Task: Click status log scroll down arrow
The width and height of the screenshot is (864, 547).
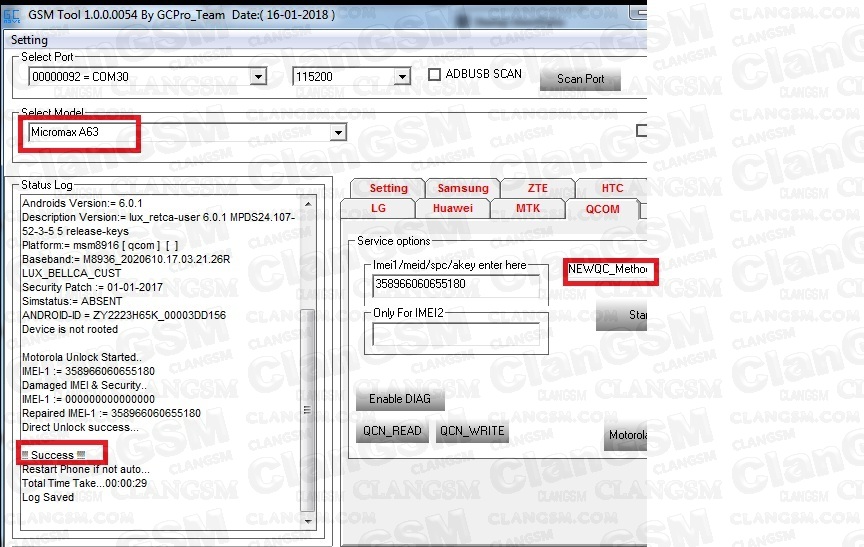Action: (x=308, y=521)
